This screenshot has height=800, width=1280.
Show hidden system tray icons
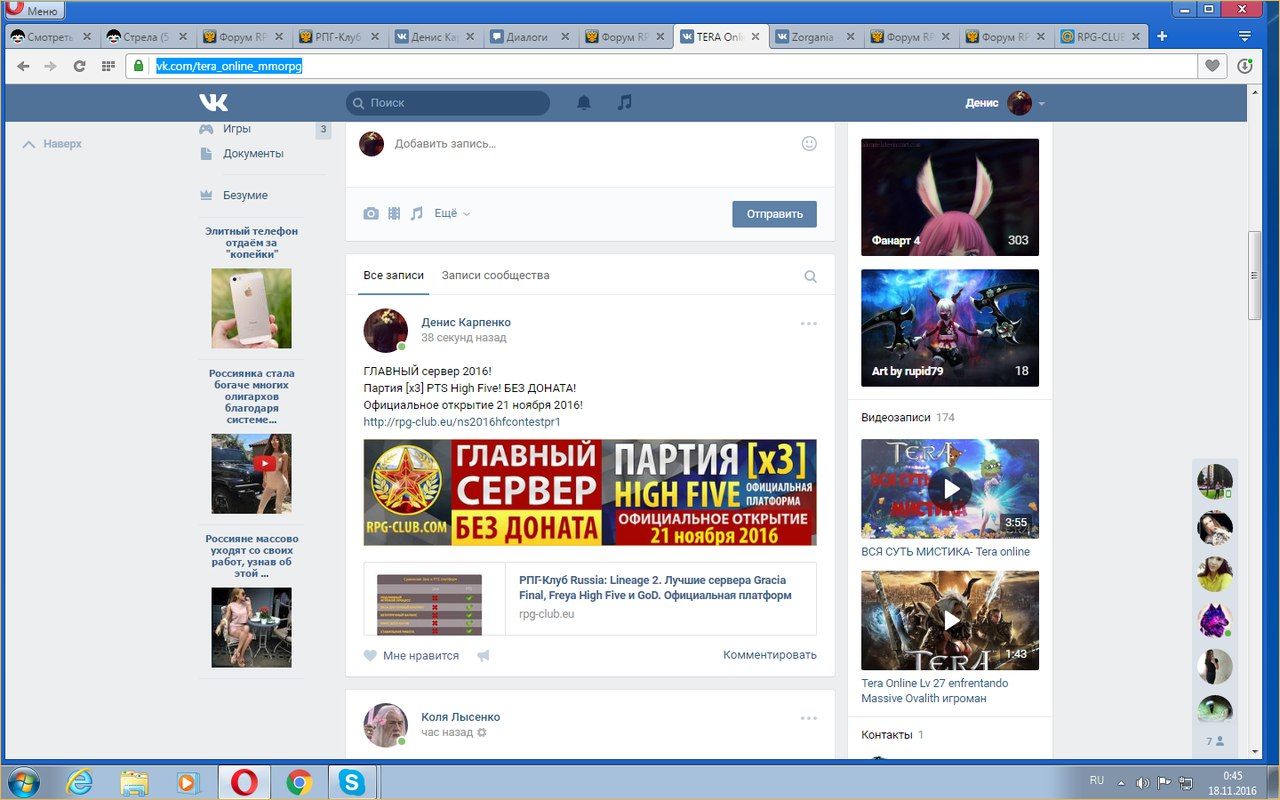pos(1120,782)
